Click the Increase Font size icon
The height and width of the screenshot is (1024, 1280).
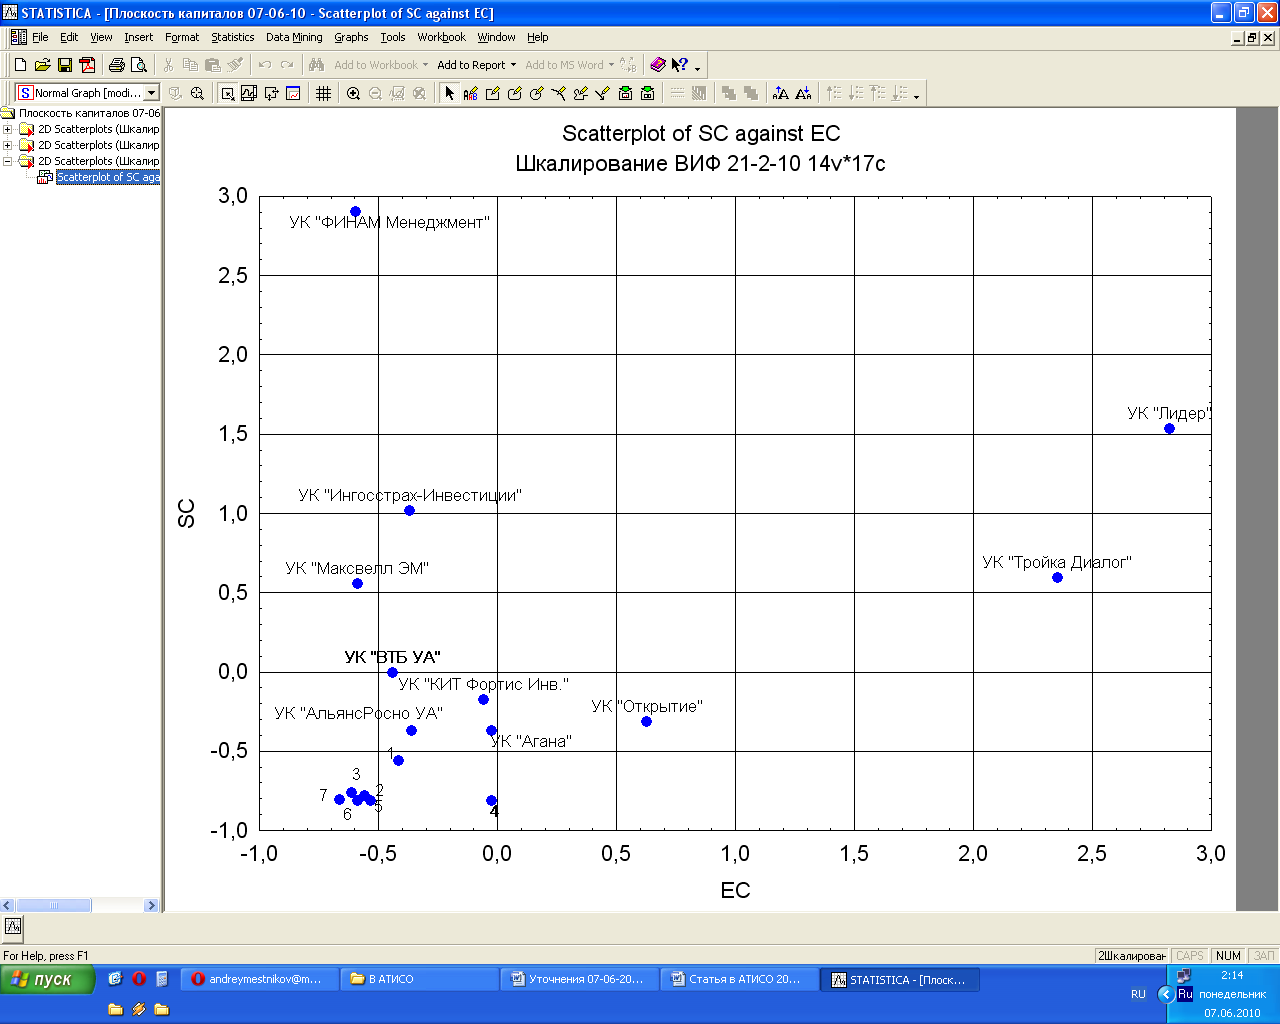(781, 93)
